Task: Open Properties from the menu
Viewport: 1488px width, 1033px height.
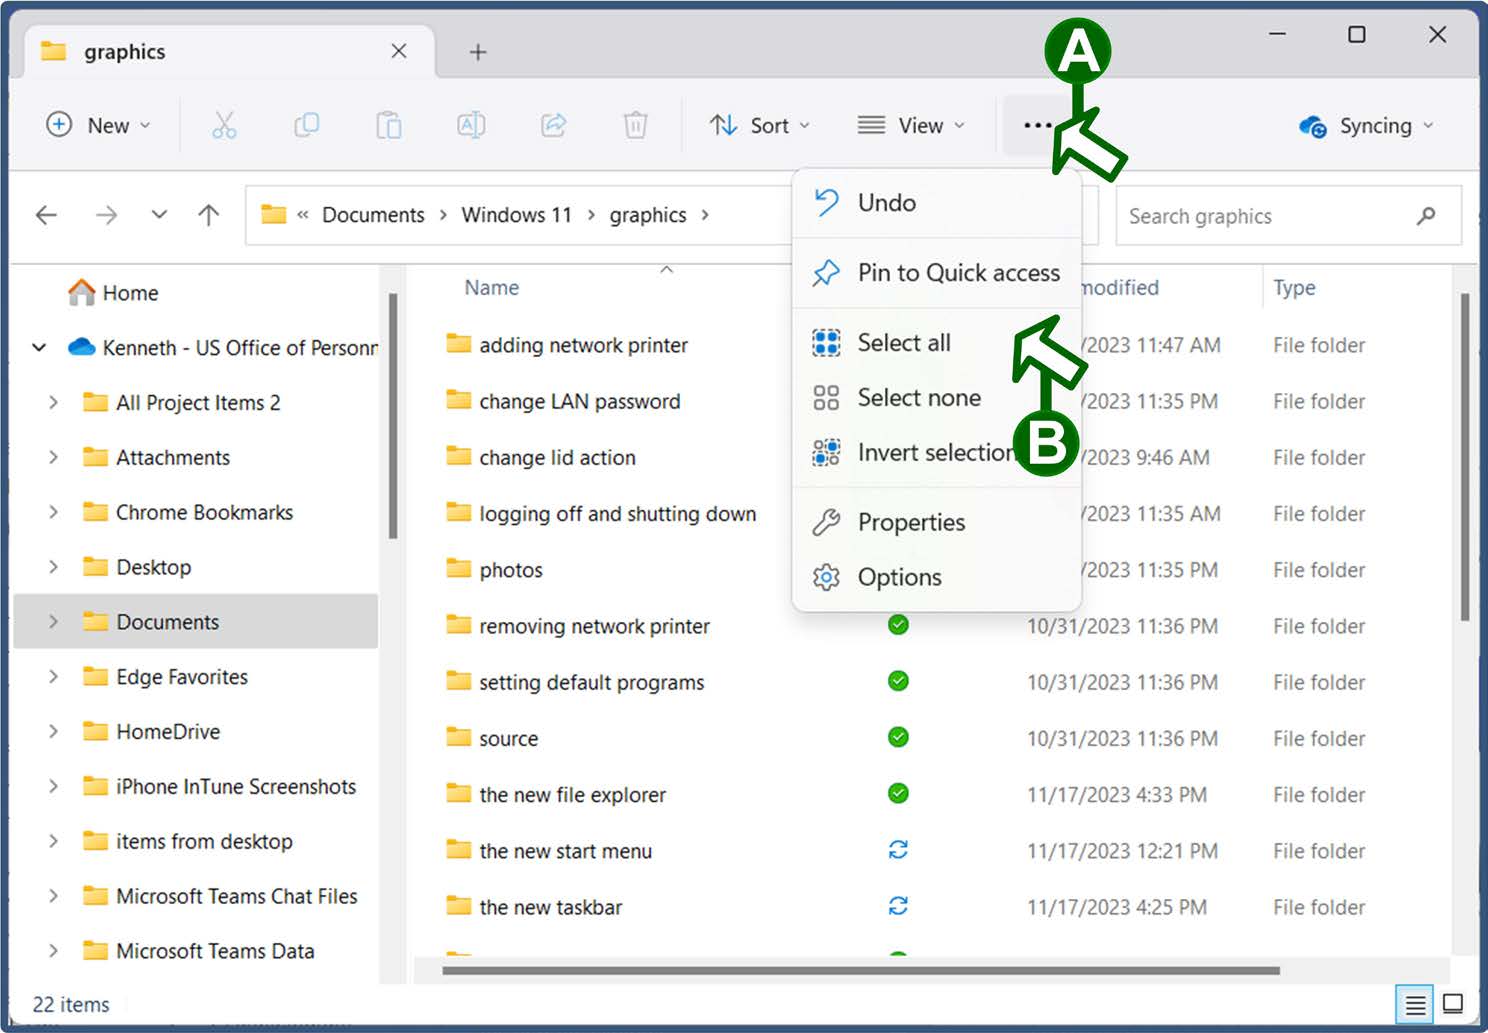Action: (x=936, y=522)
